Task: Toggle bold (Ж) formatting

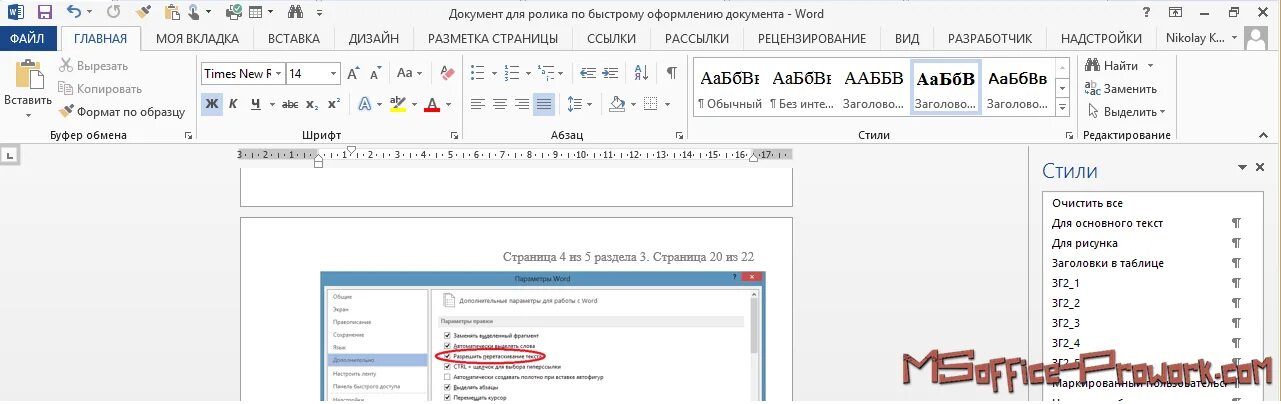Action: (211, 104)
